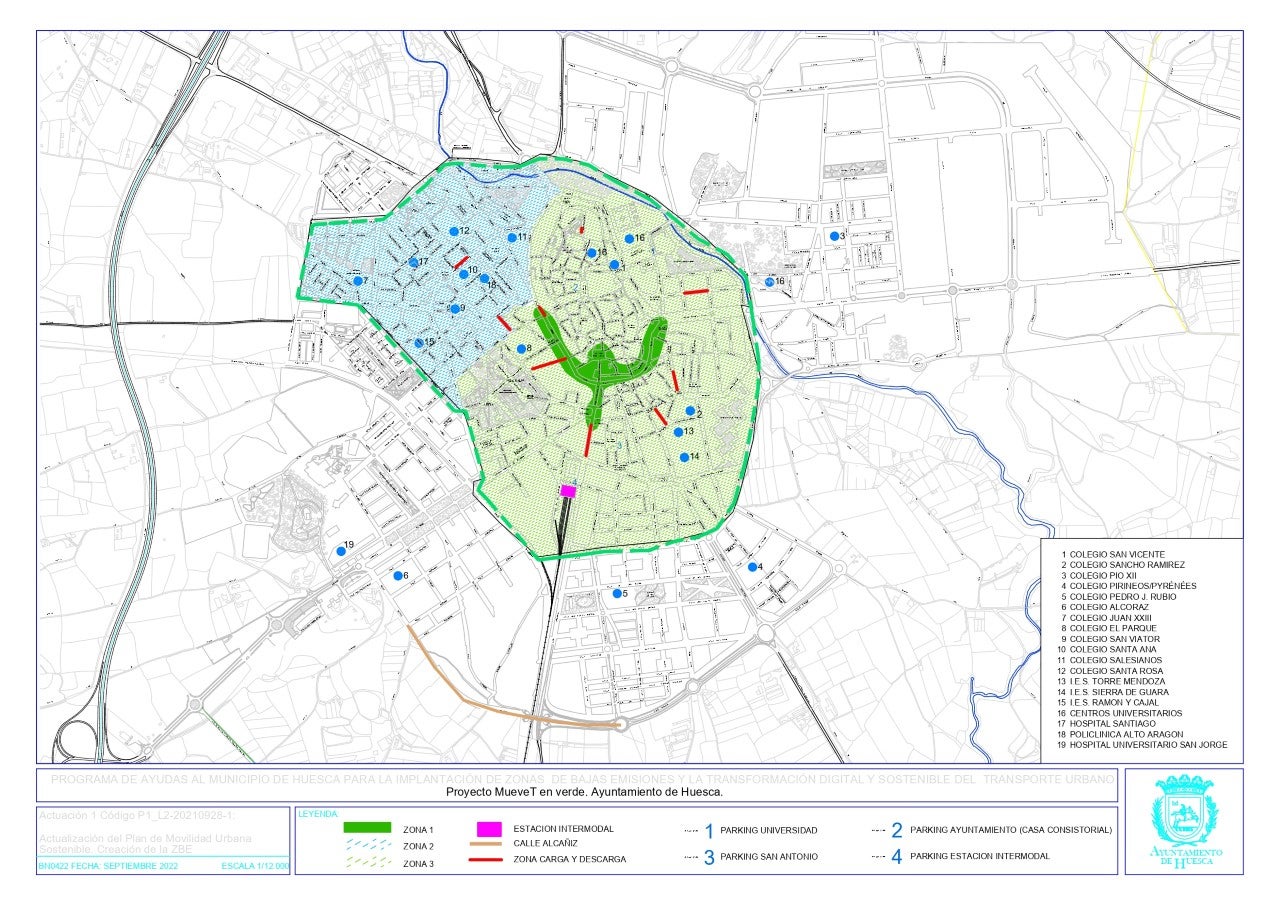Click blue map marker number 19
This screenshot has width=1280, height=905.
pyautogui.click(x=341, y=551)
